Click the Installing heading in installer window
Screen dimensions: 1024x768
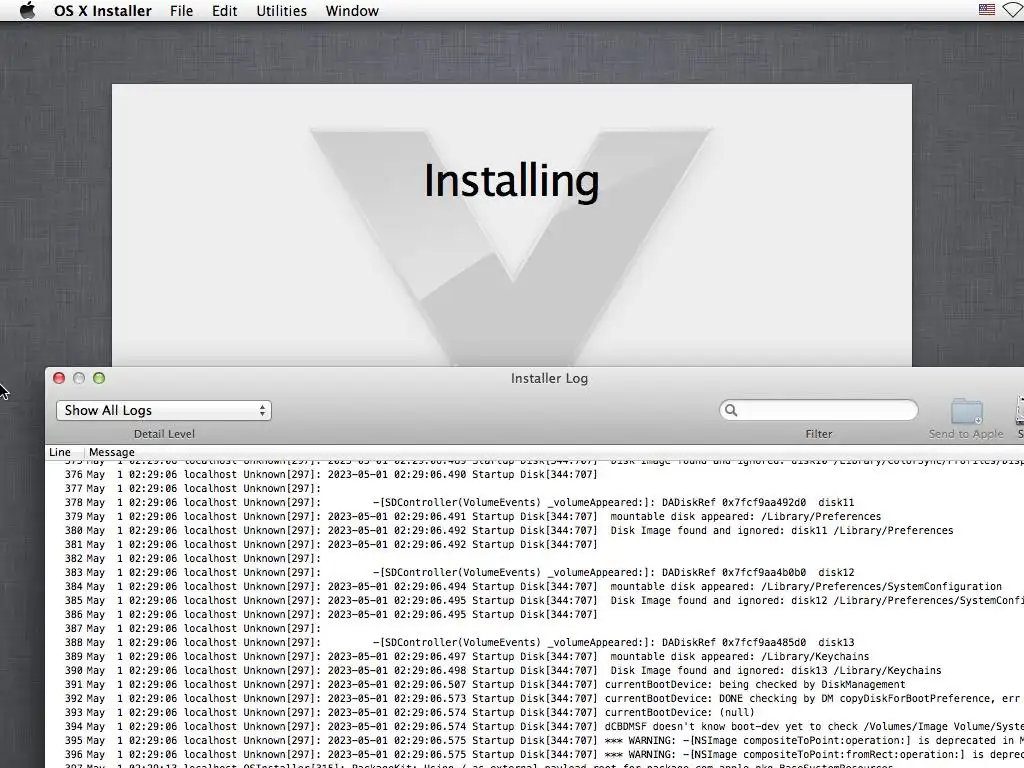(511, 181)
